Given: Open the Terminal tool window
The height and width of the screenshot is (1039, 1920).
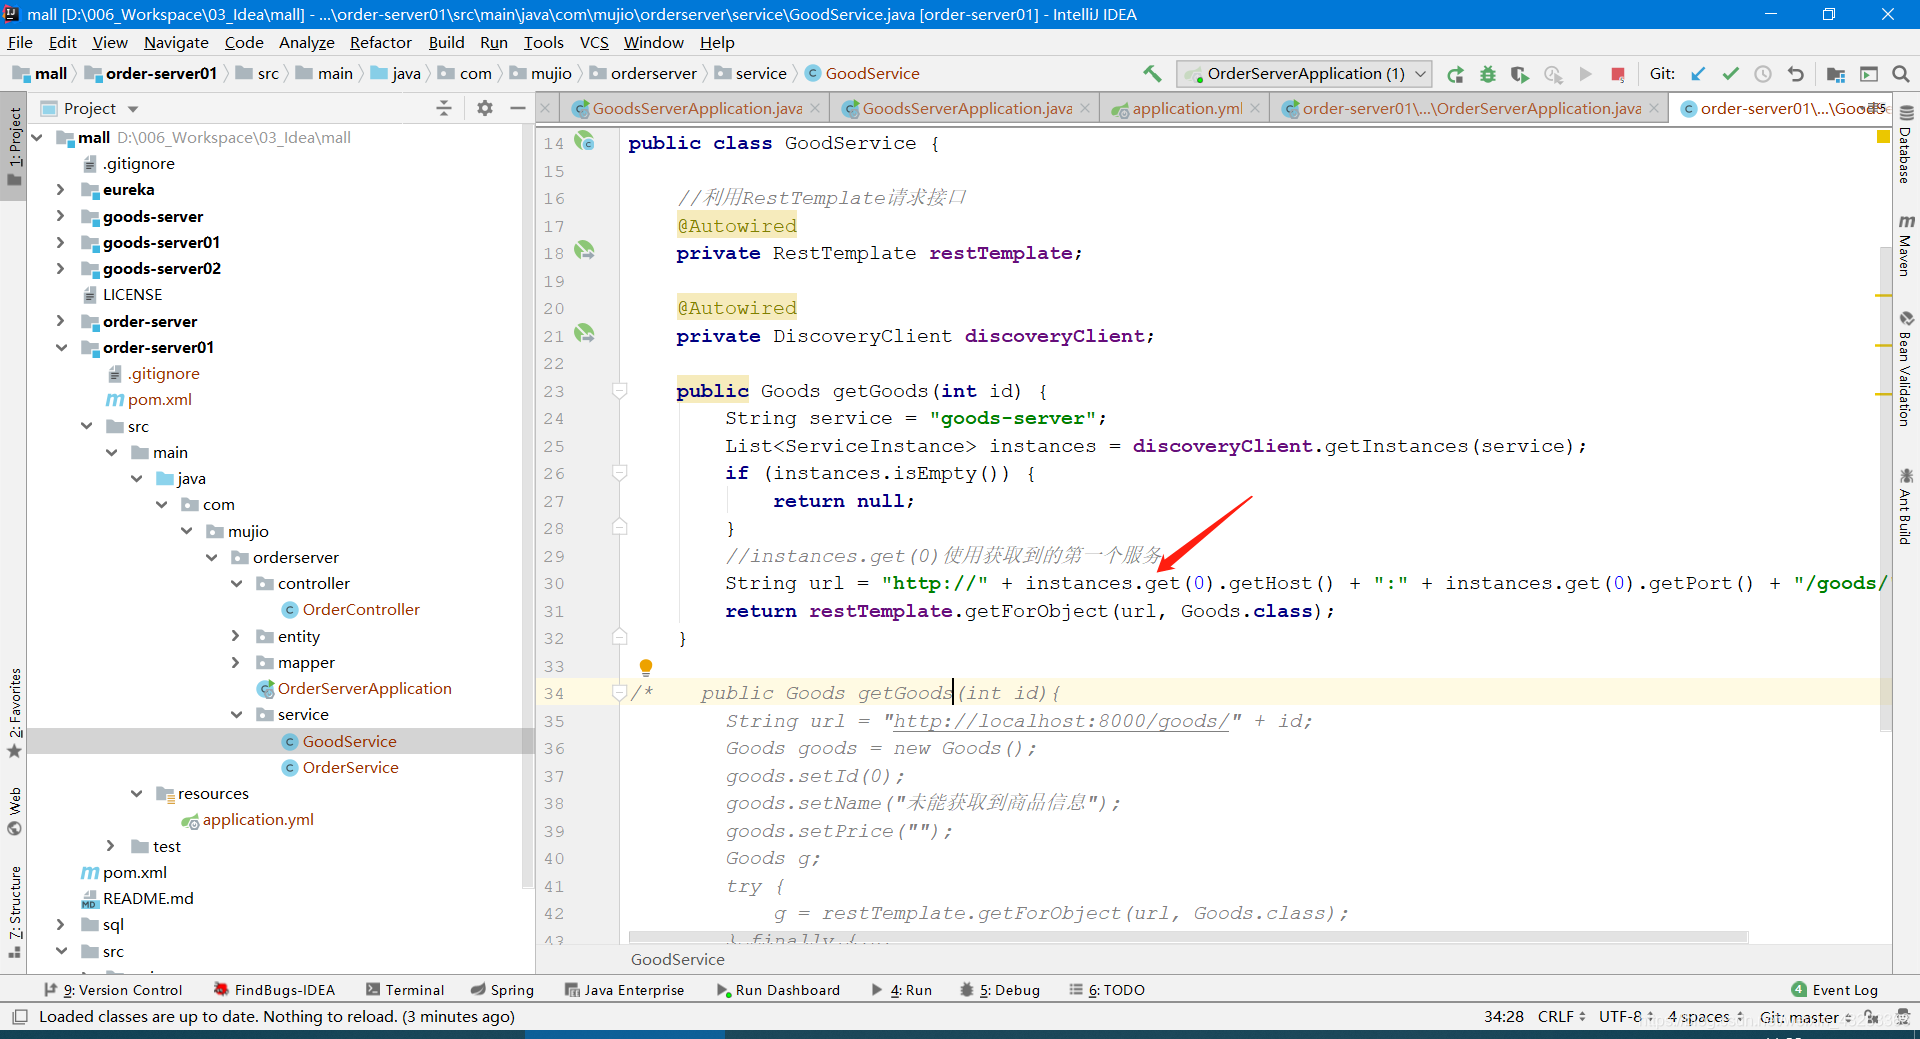Looking at the screenshot, I should (x=405, y=990).
